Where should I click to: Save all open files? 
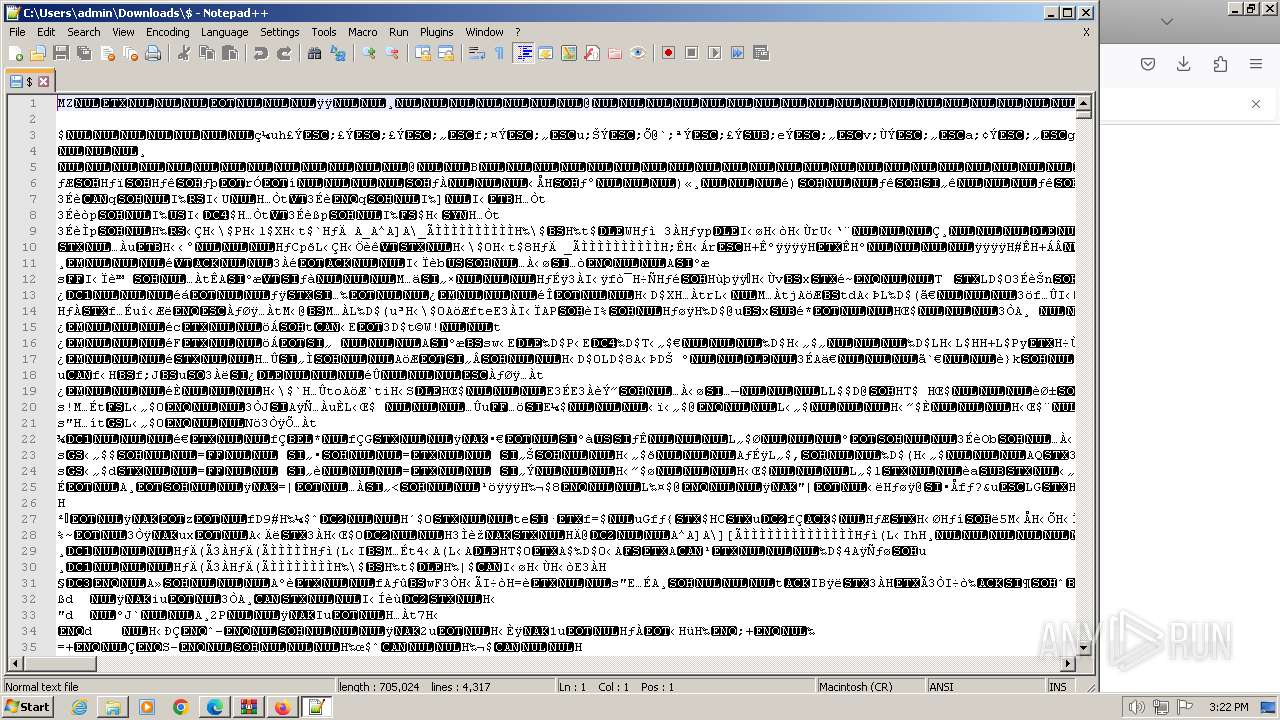coord(84,53)
